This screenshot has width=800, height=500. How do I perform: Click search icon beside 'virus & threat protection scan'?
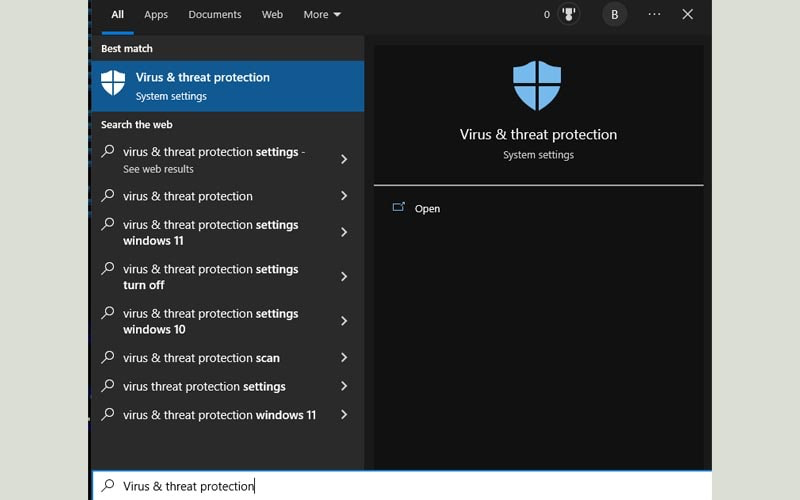click(108, 357)
